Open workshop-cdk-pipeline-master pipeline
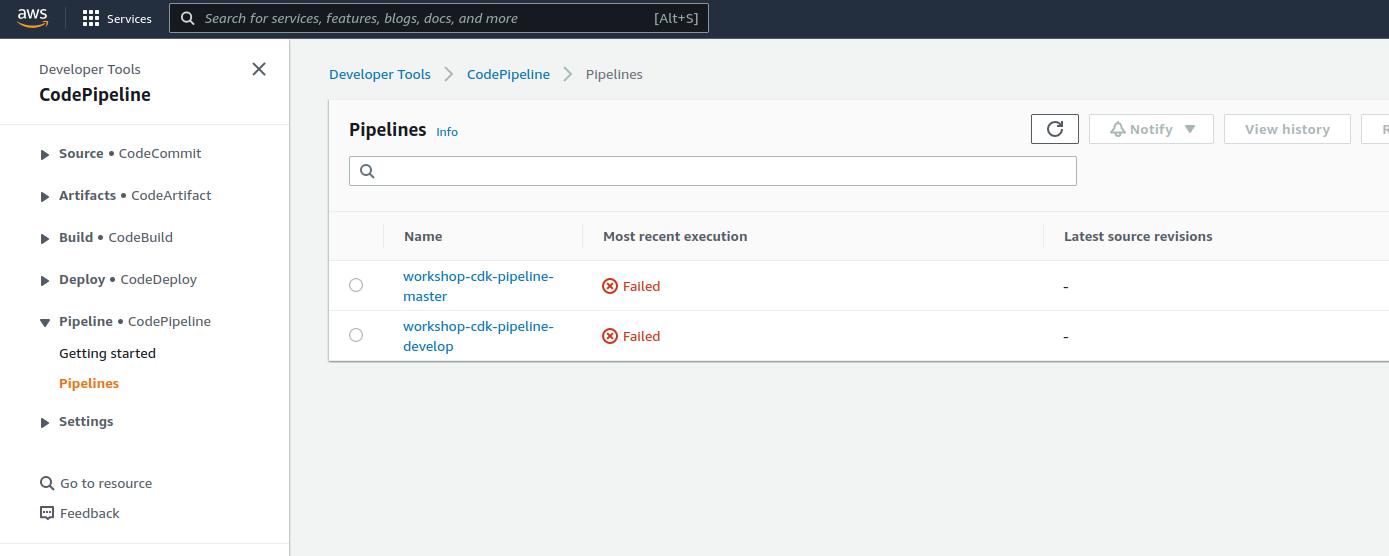This screenshot has height=556, width=1389. [x=478, y=286]
